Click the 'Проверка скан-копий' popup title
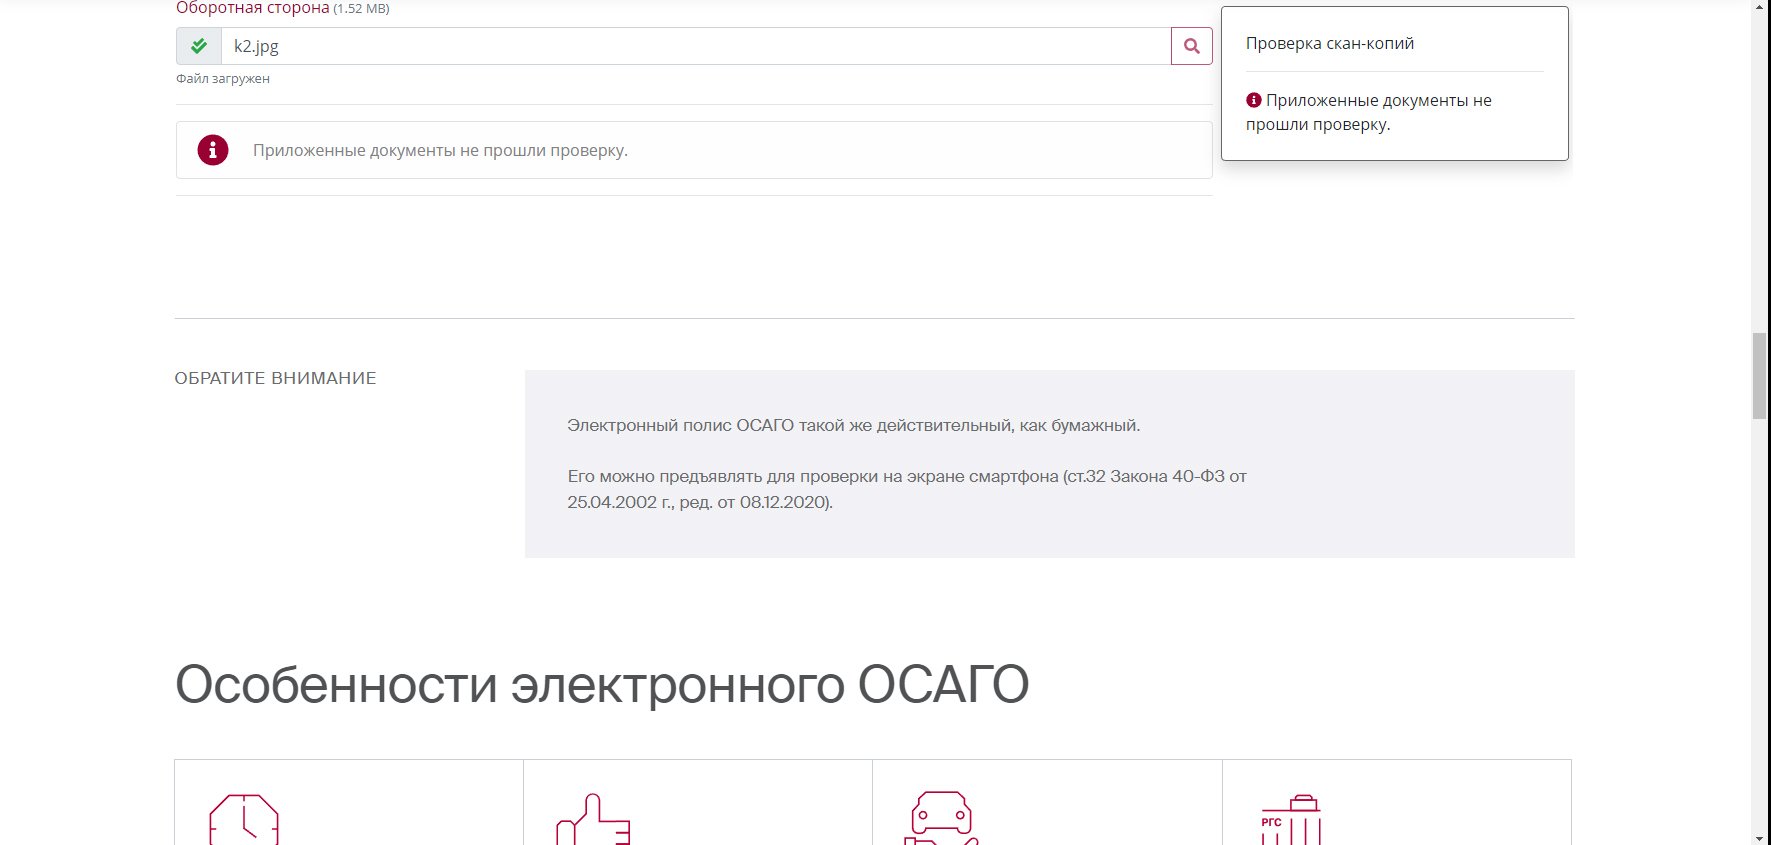1771x845 pixels. (1329, 44)
